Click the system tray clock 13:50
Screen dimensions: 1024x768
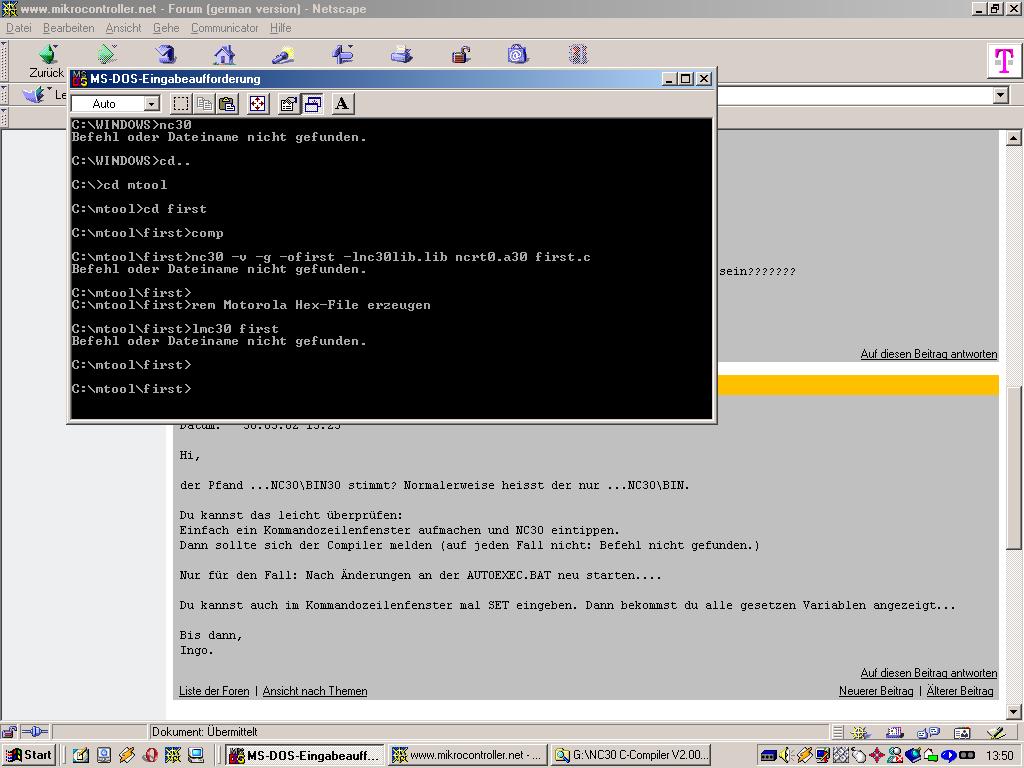[1000, 756]
